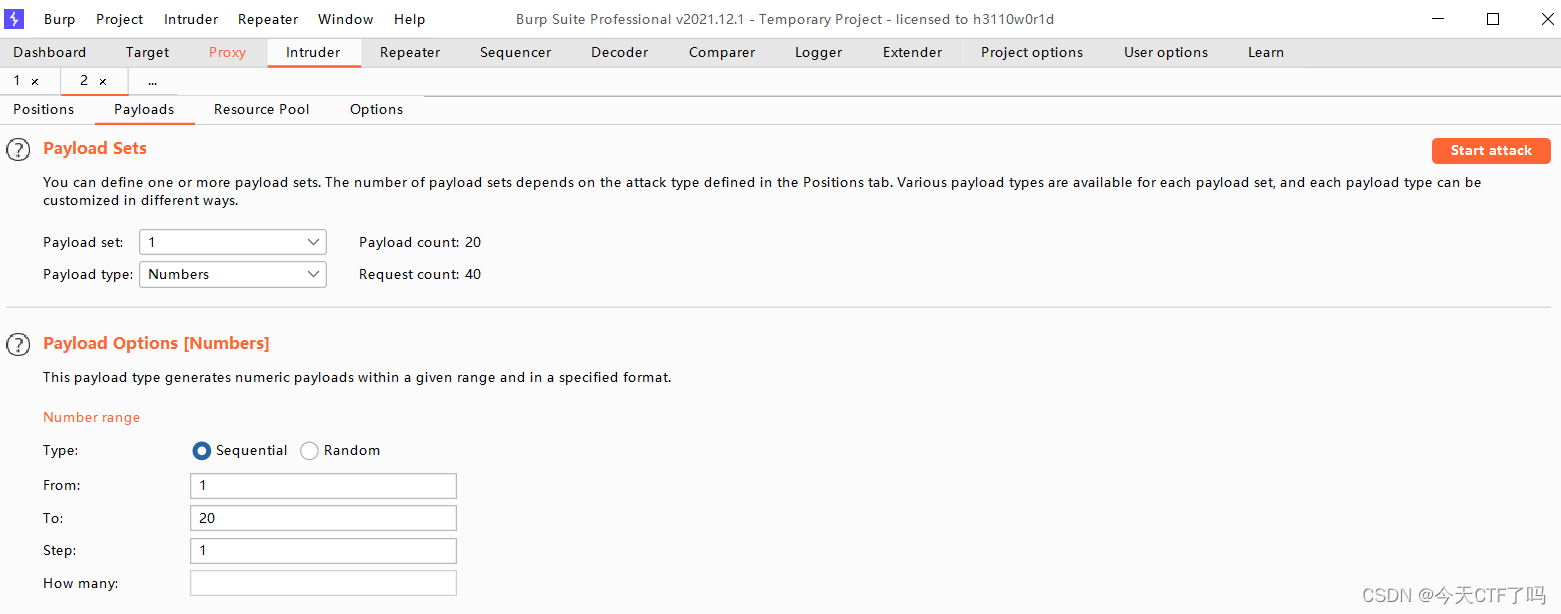Click the Payload Sets heading

point(95,148)
